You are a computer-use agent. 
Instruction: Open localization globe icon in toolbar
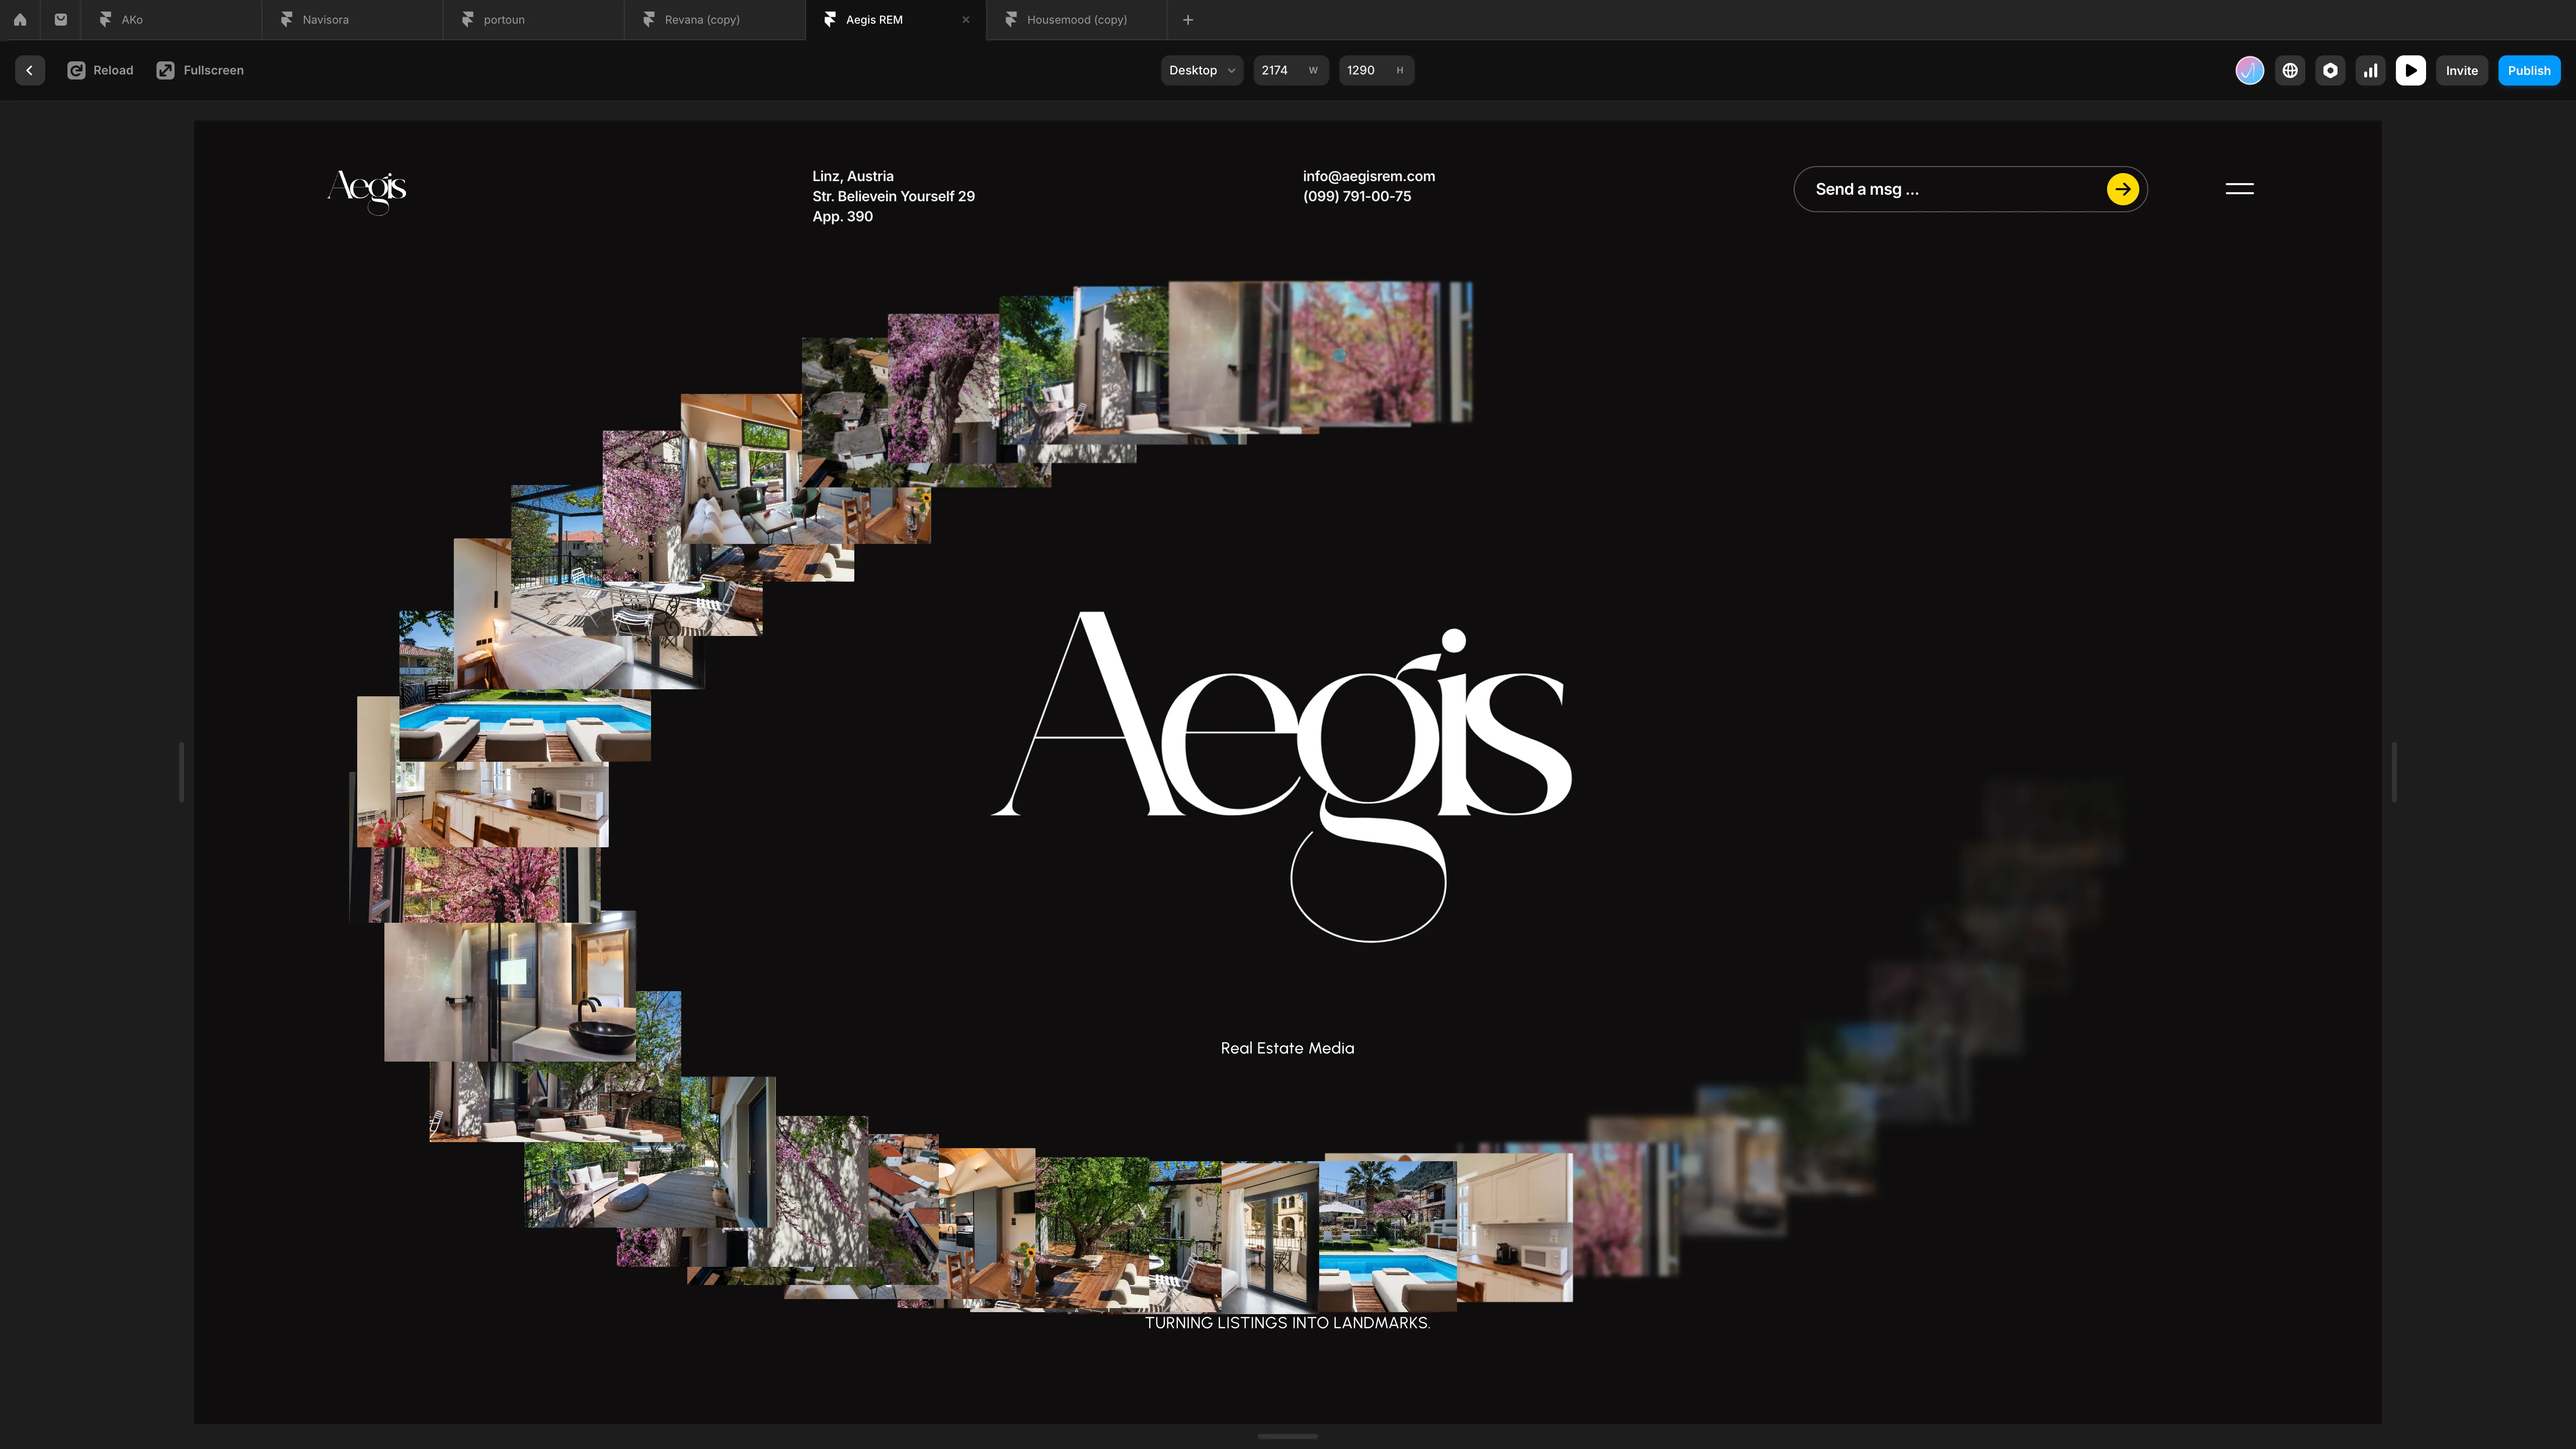point(2289,70)
